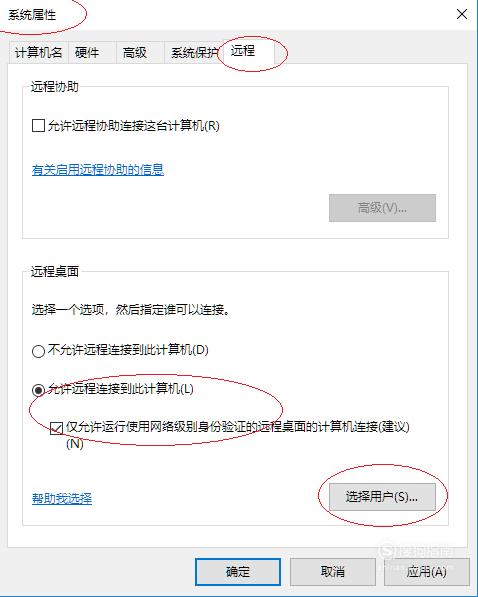Viewport: 478px width, 597px height.
Task: Click the 取消 button
Action: click(x=333, y=571)
